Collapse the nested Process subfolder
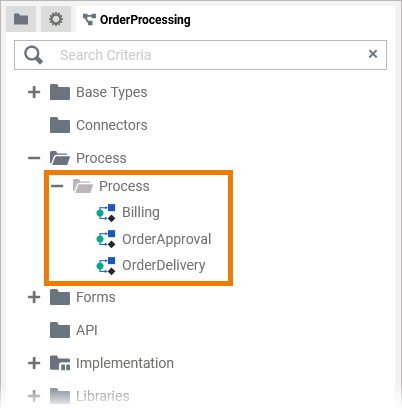Viewport: 402px width, 410px height. coord(57,186)
